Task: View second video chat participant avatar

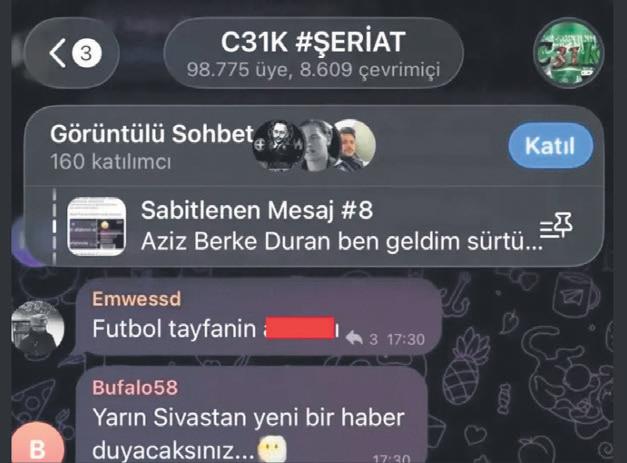Action: 317,146
